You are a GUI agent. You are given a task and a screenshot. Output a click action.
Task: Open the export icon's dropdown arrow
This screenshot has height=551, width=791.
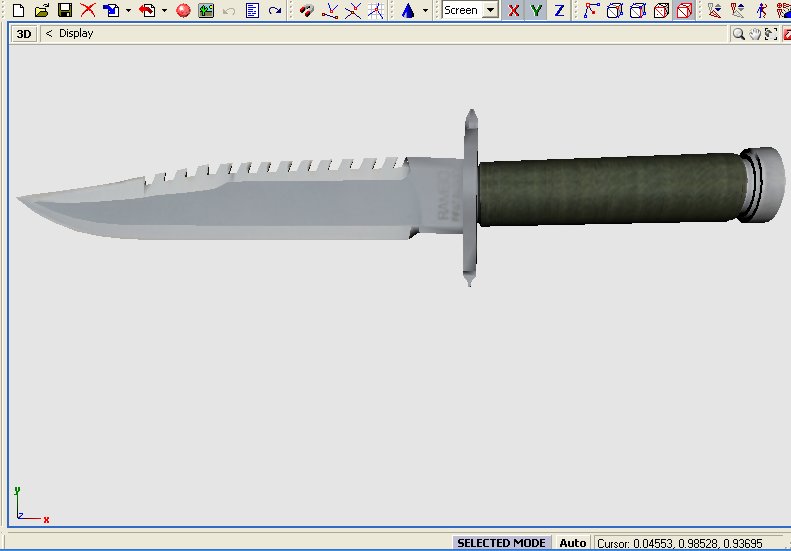164,10
